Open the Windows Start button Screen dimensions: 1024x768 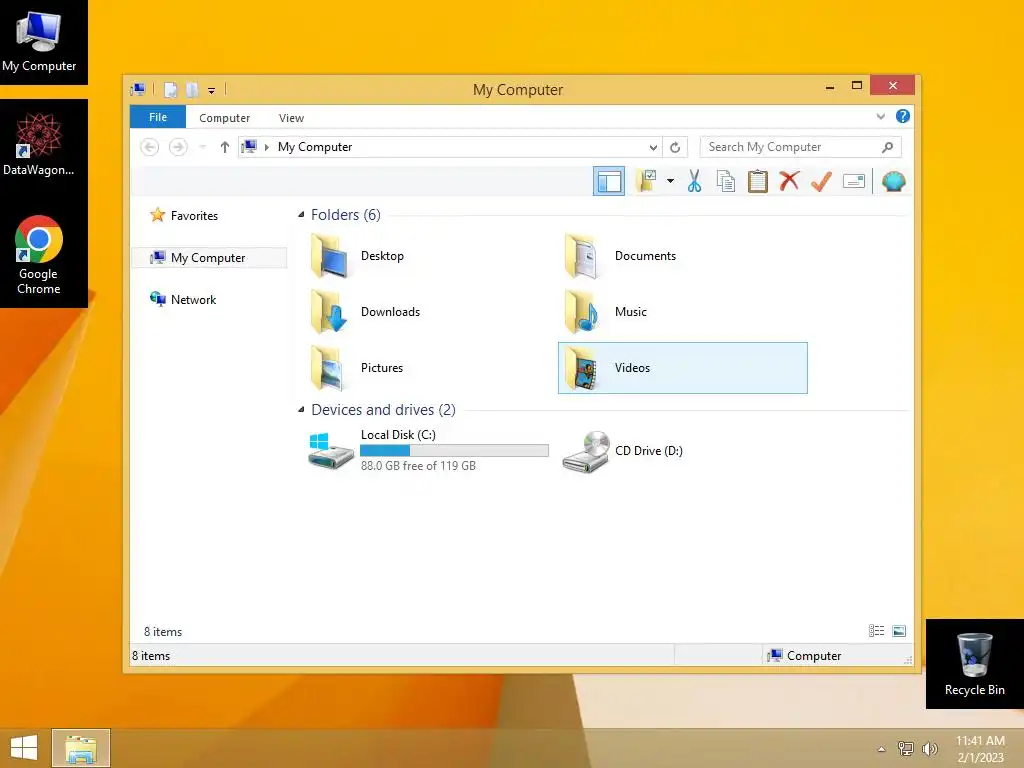pyautogui.click(x=24, y=748)
